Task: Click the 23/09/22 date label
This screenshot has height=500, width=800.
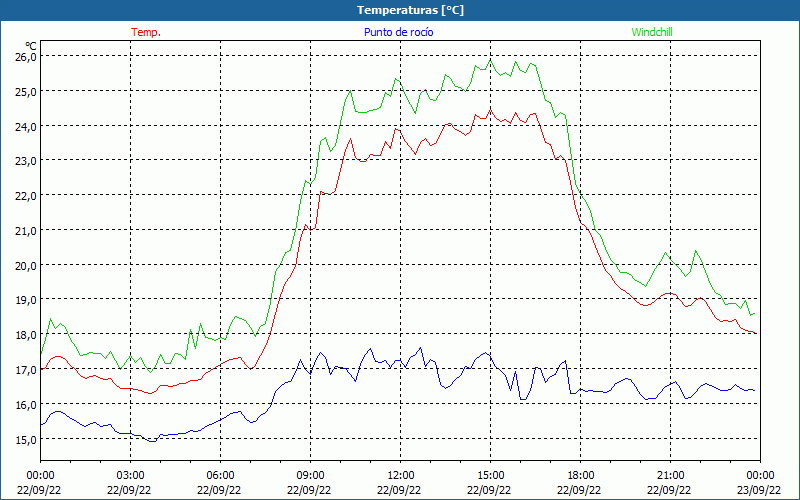Action: (759, 490)
